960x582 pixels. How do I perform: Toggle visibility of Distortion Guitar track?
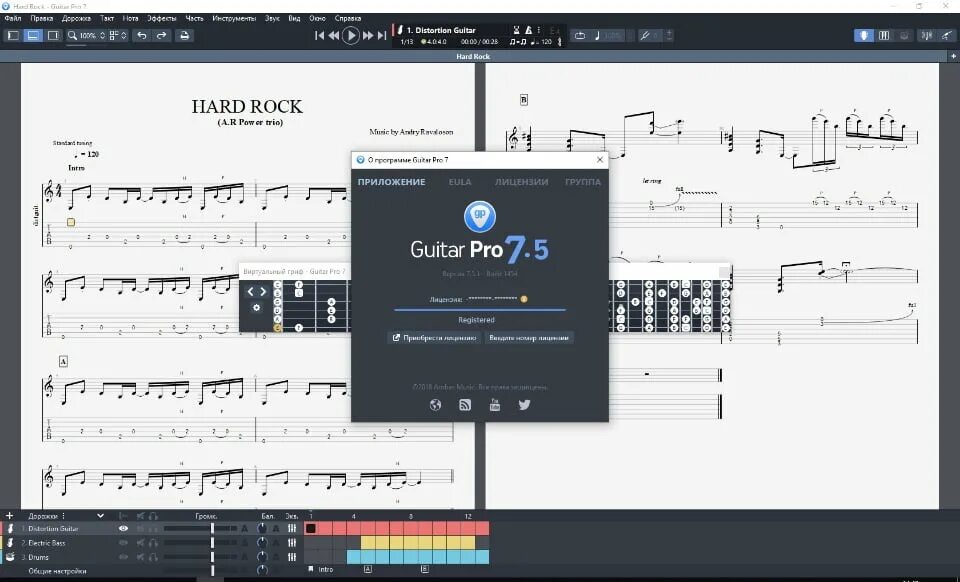pos(124,528)
